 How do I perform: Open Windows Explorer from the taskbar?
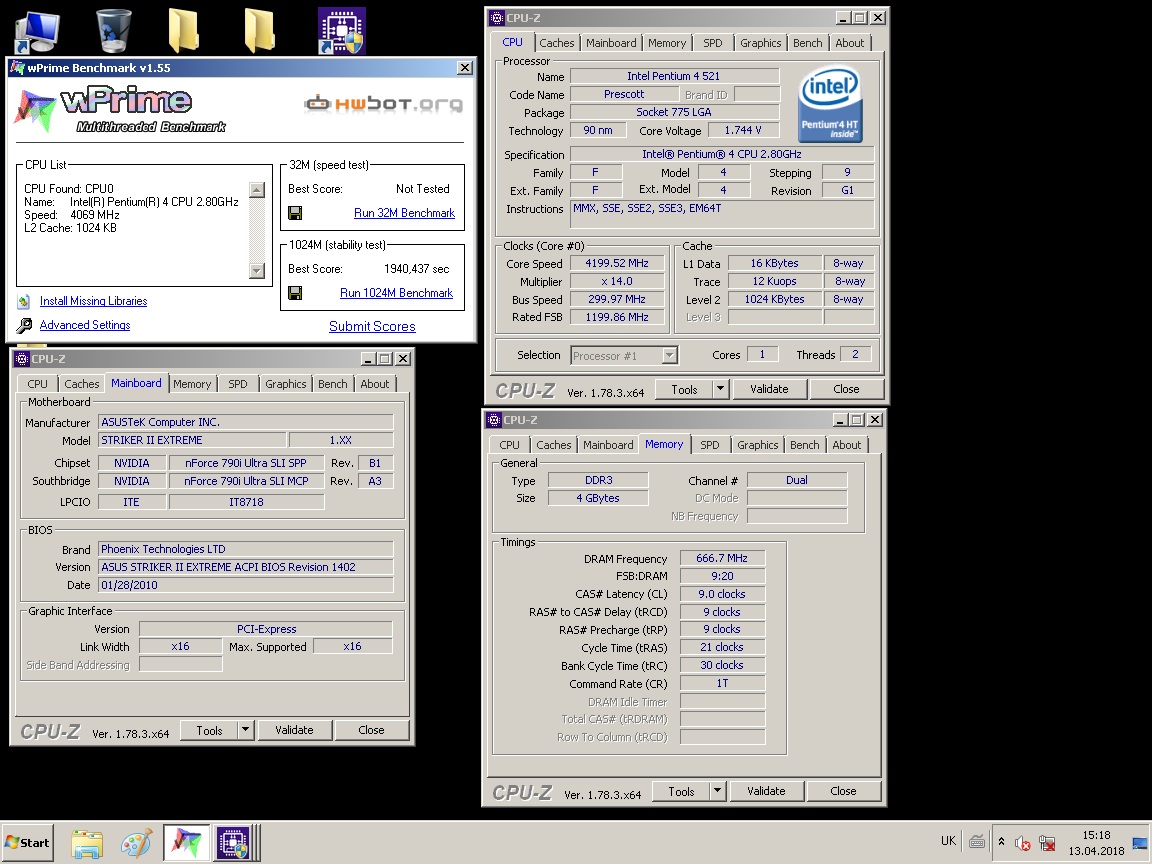tap(87, 843)
